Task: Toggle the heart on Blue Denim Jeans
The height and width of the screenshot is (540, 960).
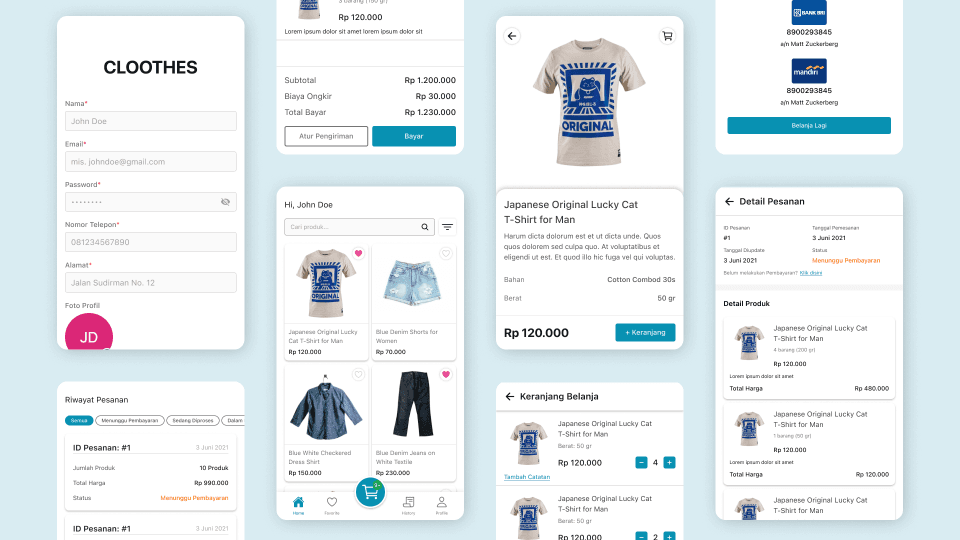Action: (x=446, y=375)
